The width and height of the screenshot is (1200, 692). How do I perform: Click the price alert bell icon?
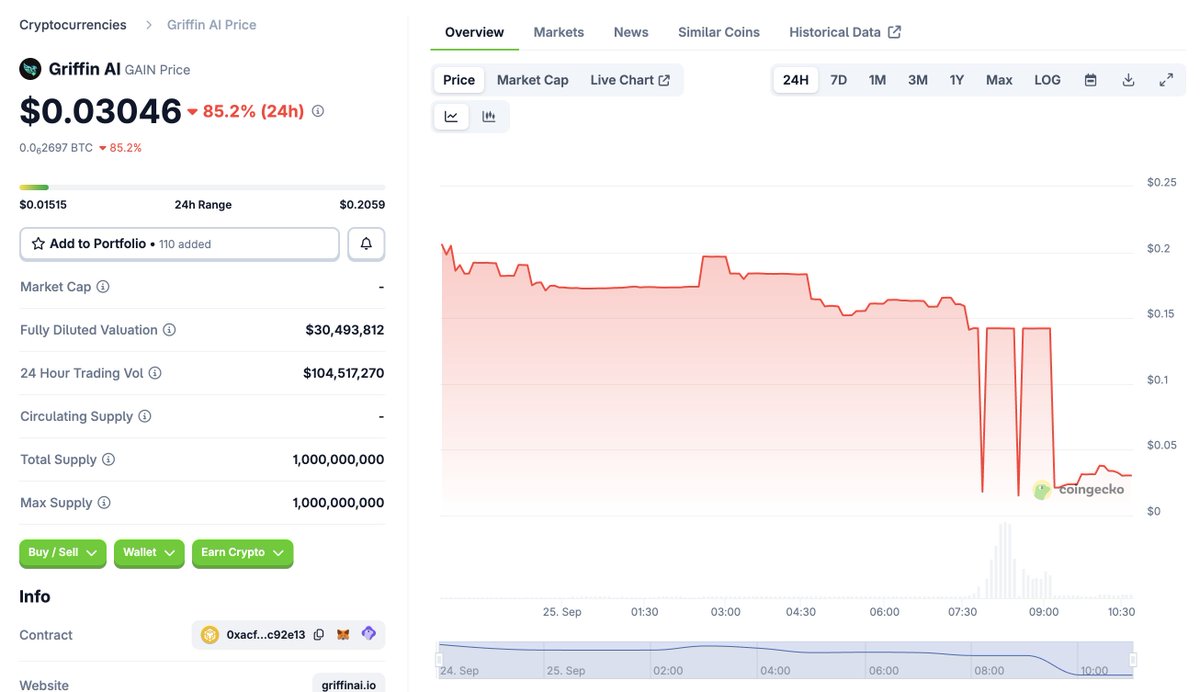coord(366,244)
